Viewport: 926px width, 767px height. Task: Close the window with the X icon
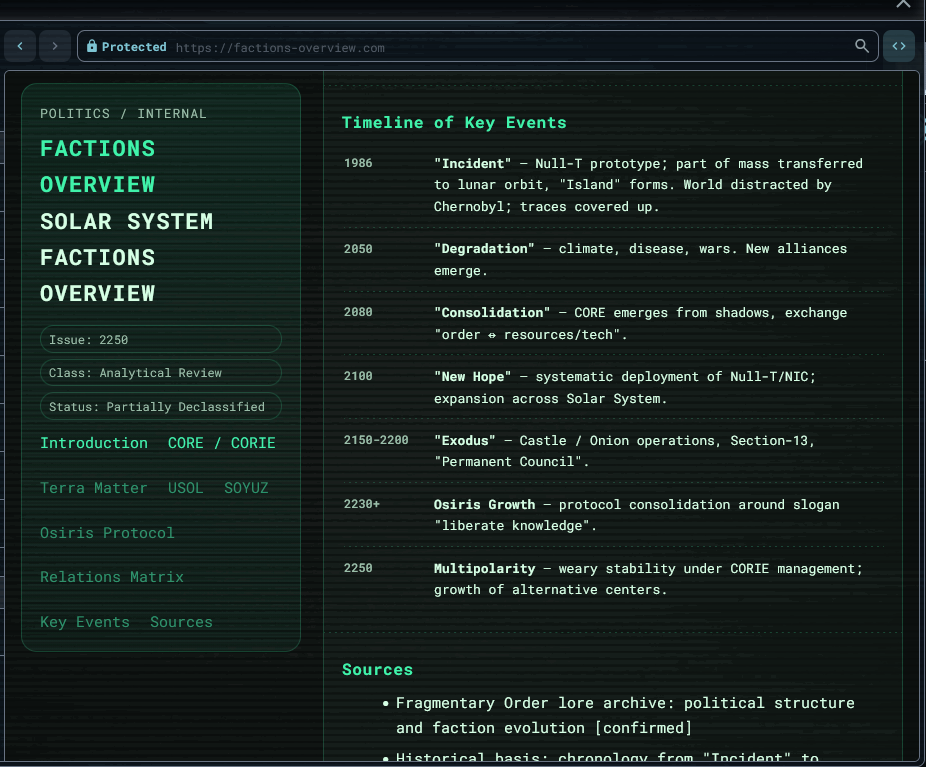[x=903, y=4]
